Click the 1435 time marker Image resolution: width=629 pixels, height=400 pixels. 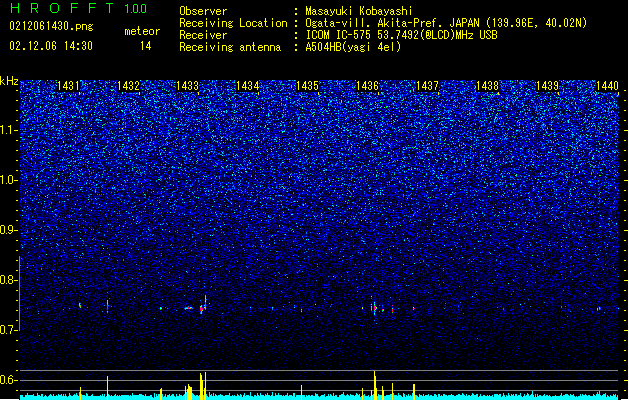307,85
